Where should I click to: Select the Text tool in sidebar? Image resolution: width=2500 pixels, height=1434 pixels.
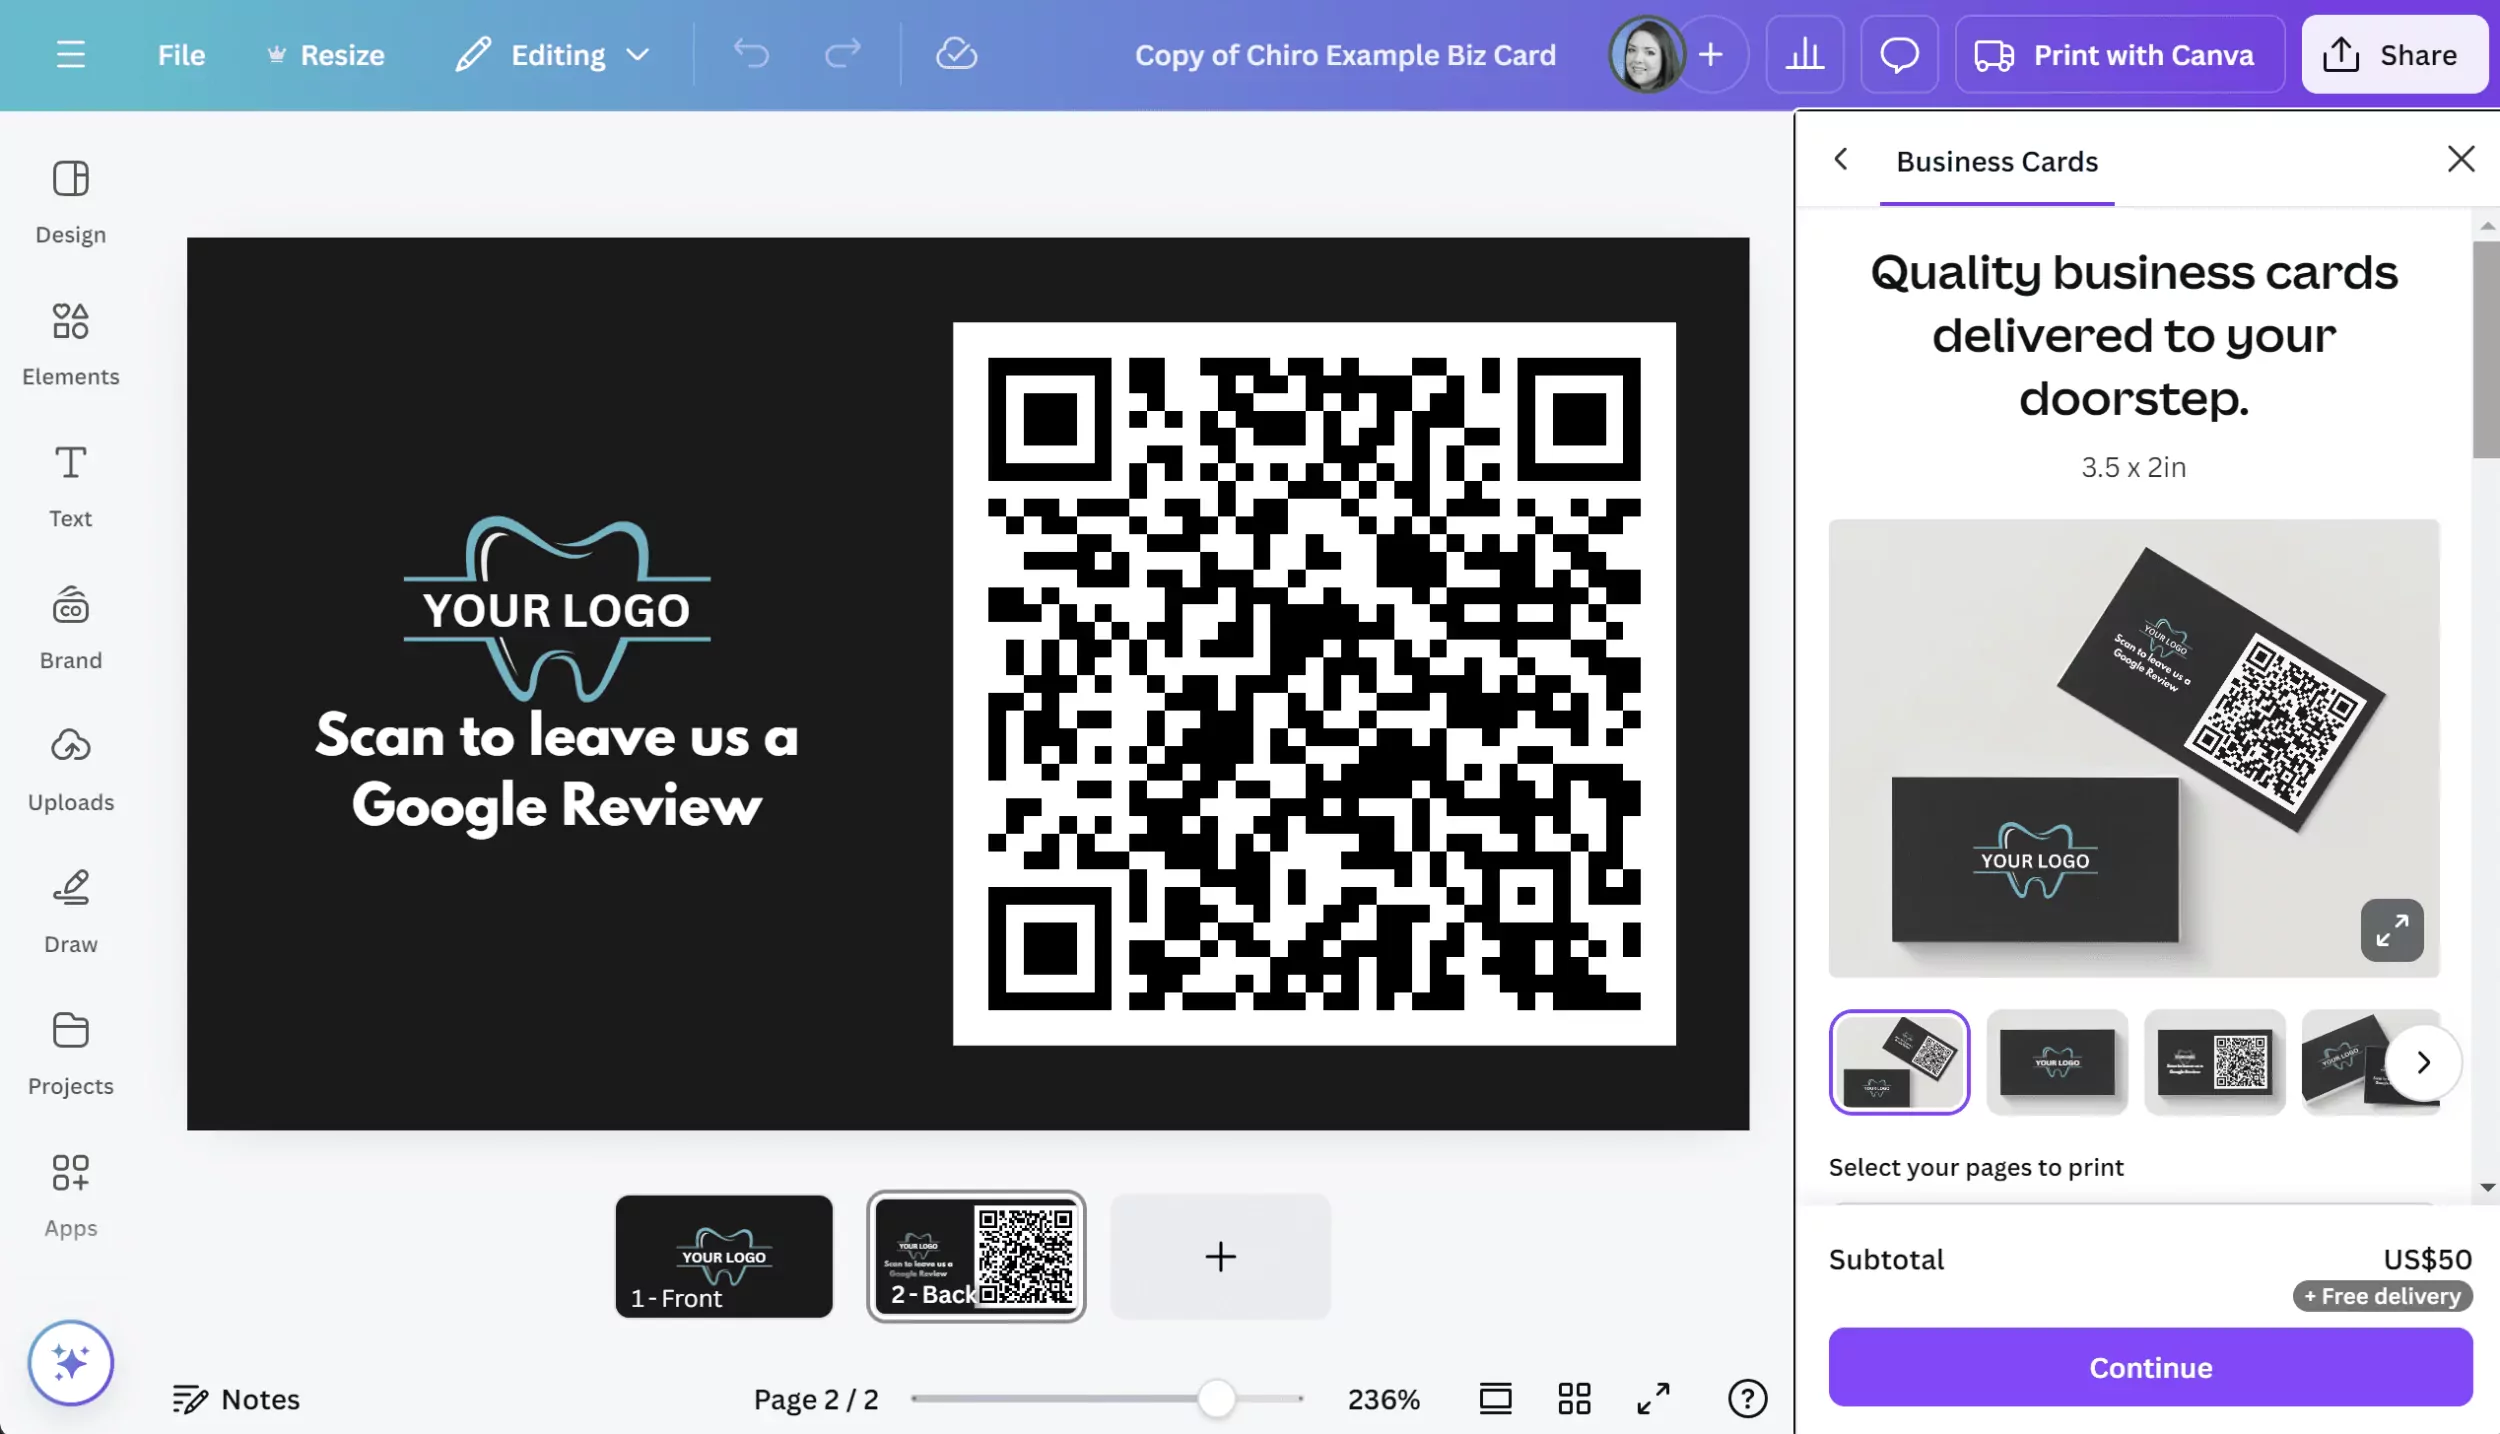coord(70,486)
